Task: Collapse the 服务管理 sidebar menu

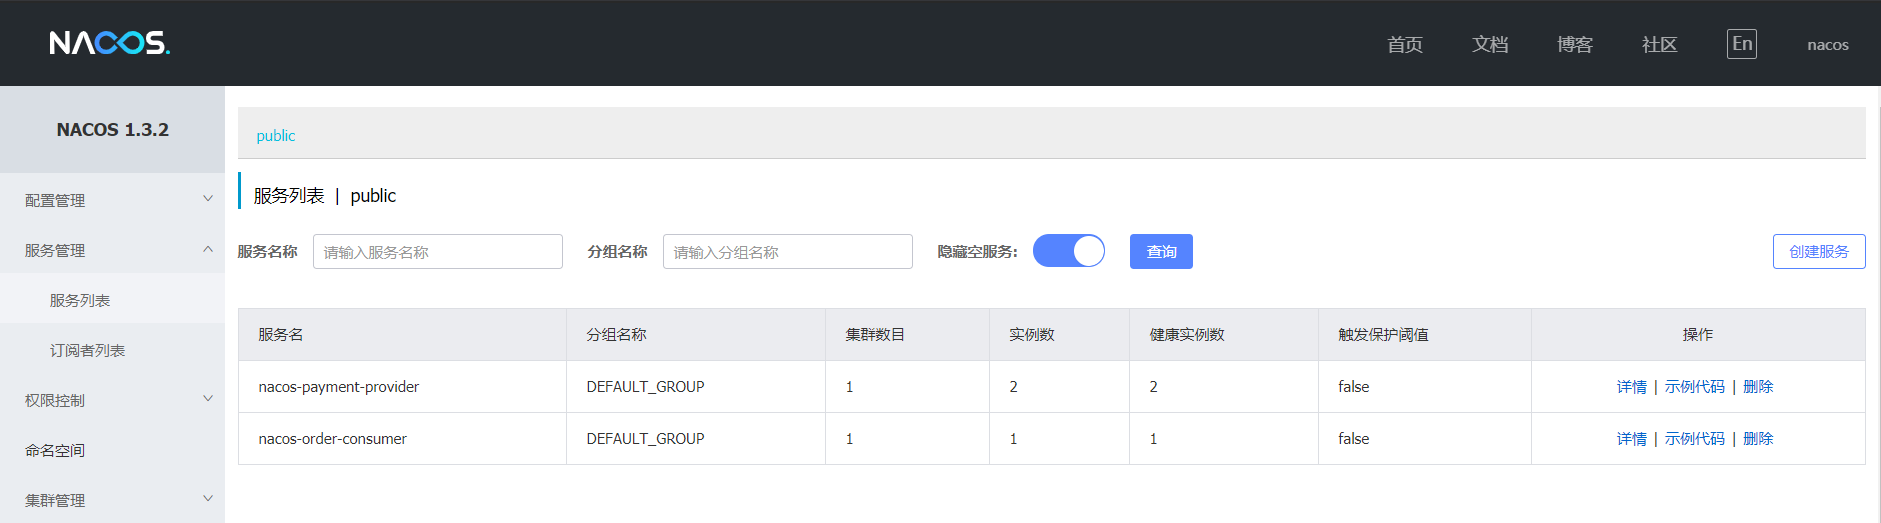Action: tap(112, 250)
